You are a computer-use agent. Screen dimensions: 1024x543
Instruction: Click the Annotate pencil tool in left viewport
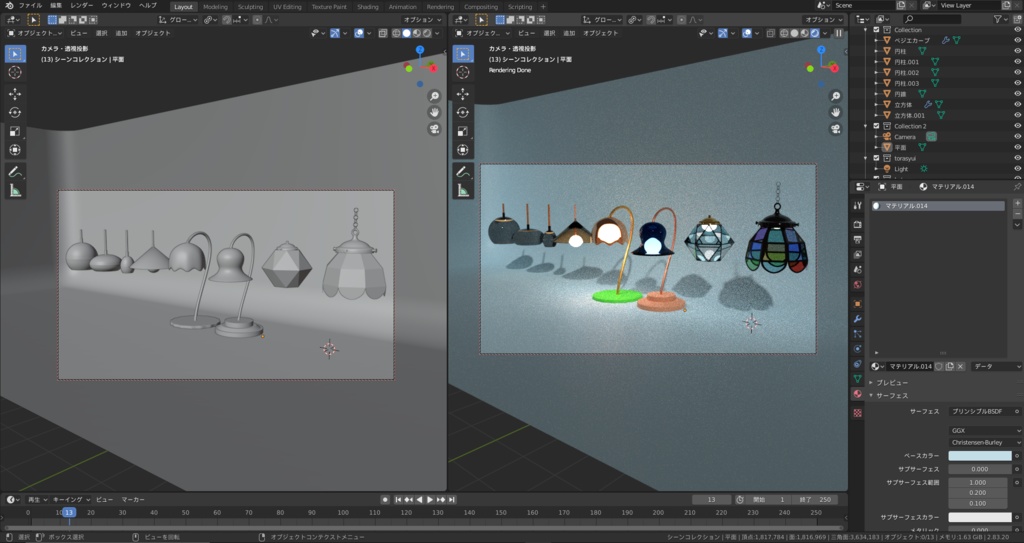[x=15, y=171]
